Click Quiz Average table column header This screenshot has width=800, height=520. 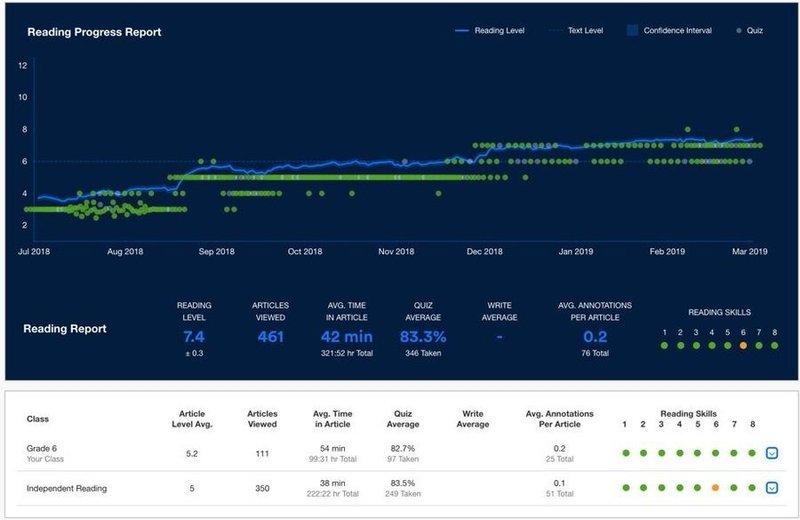tap(403, 419)
